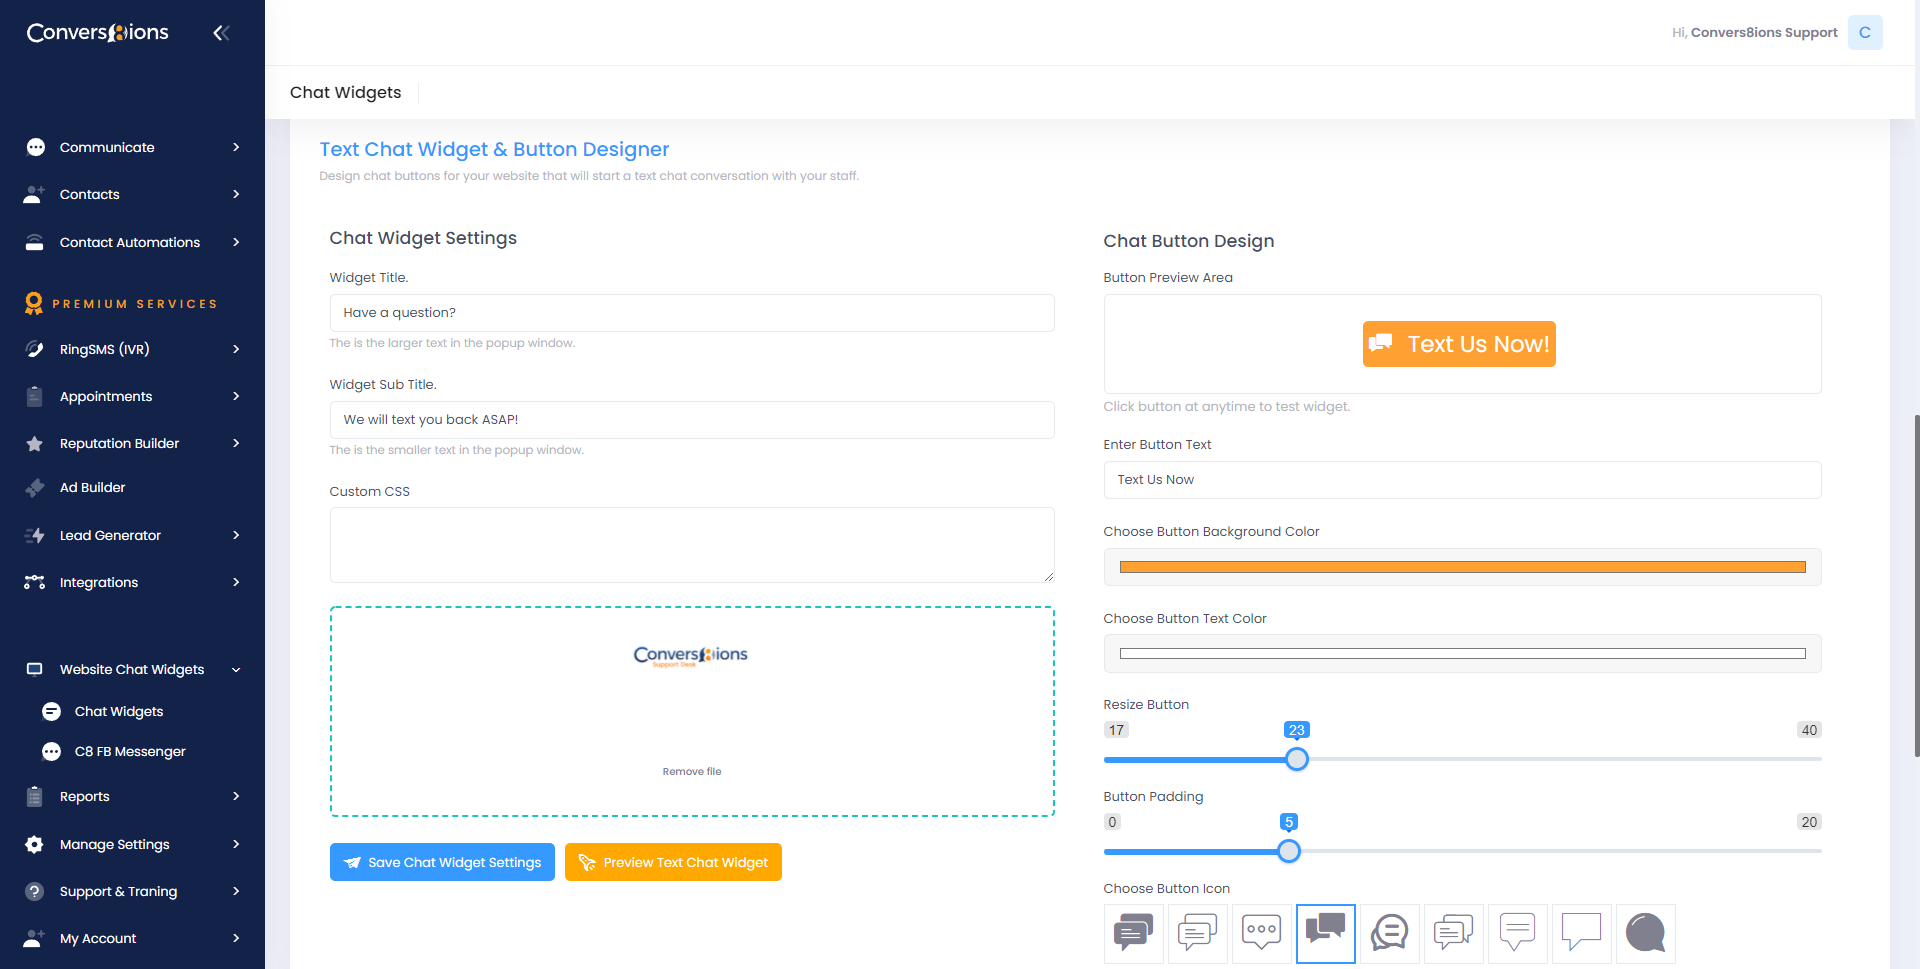Screen dimensions: 1920x969
Task: Choose the round double-bubble icon with lines
Action: tap(1389, 932)
